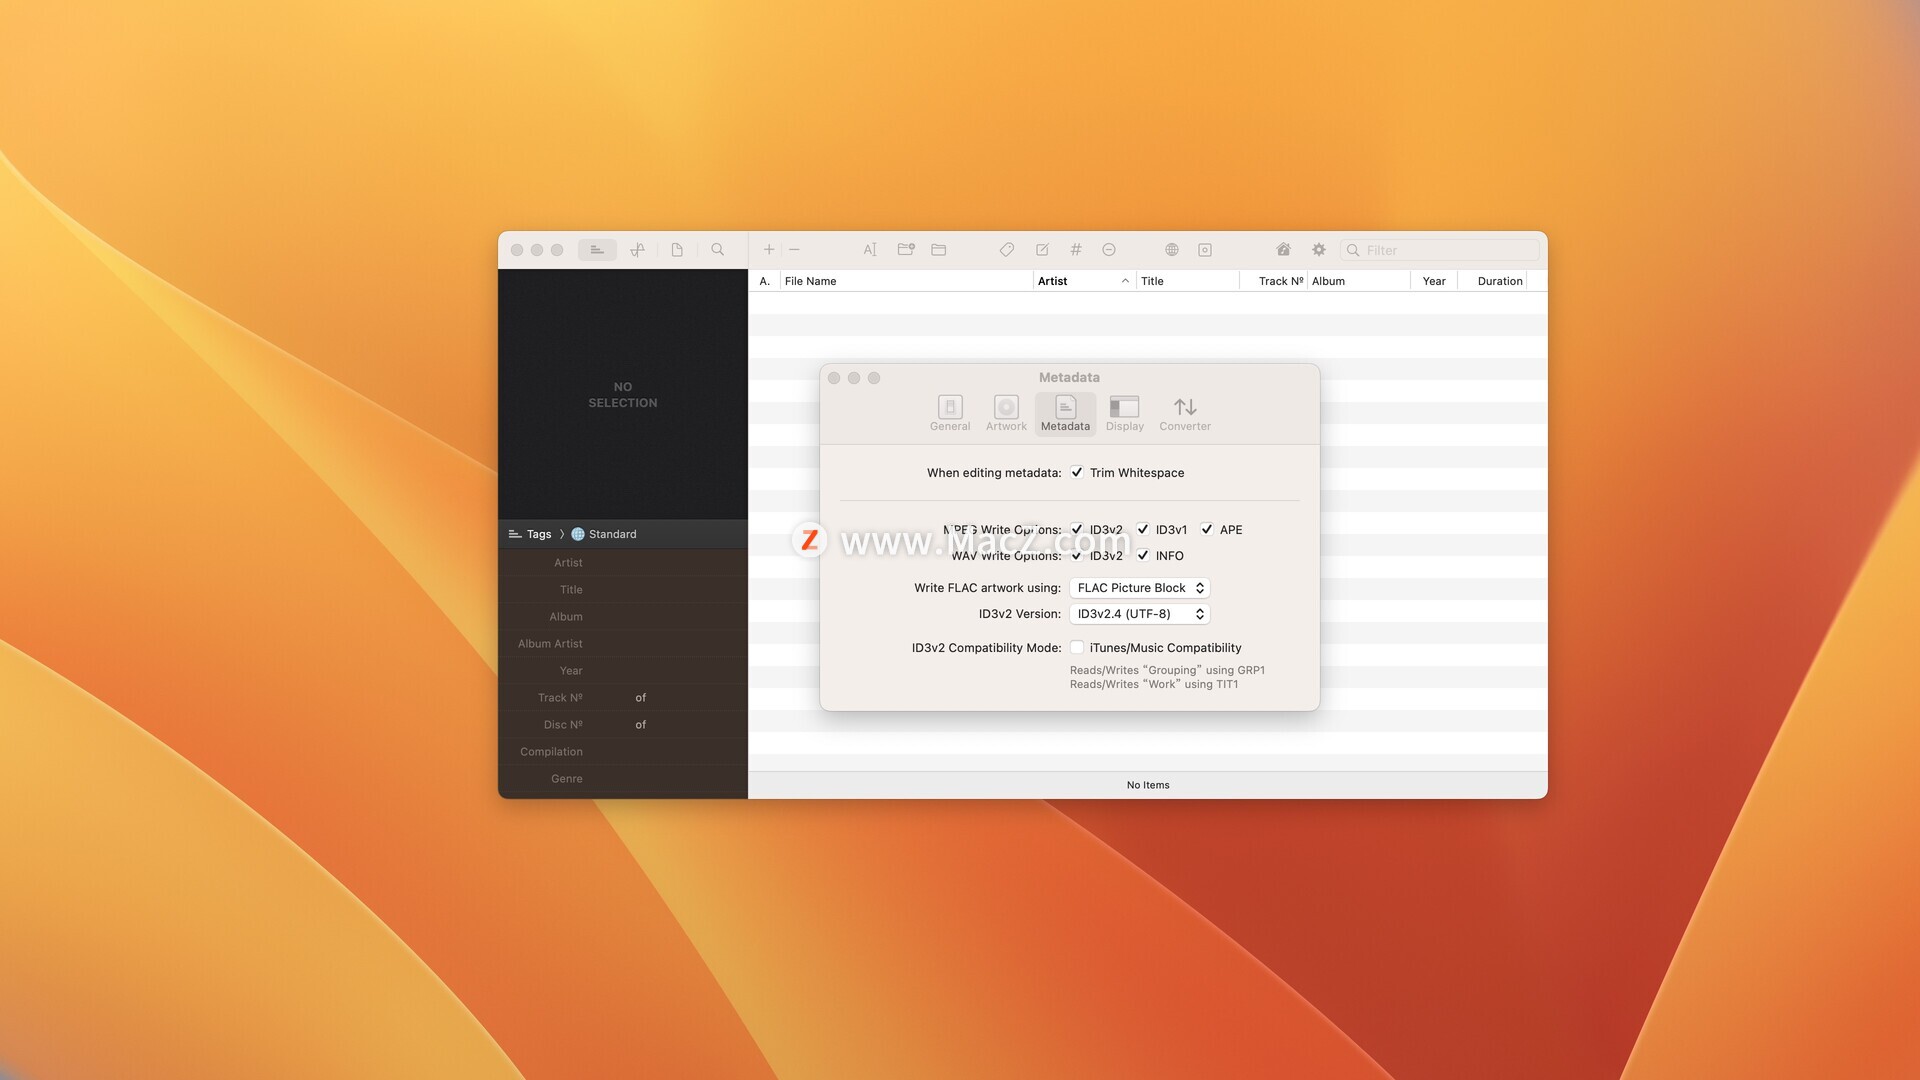Uncheck Trim Whitespace checkbox
This screenshot has height=1080, width=1920.
tap(1077, 473)
